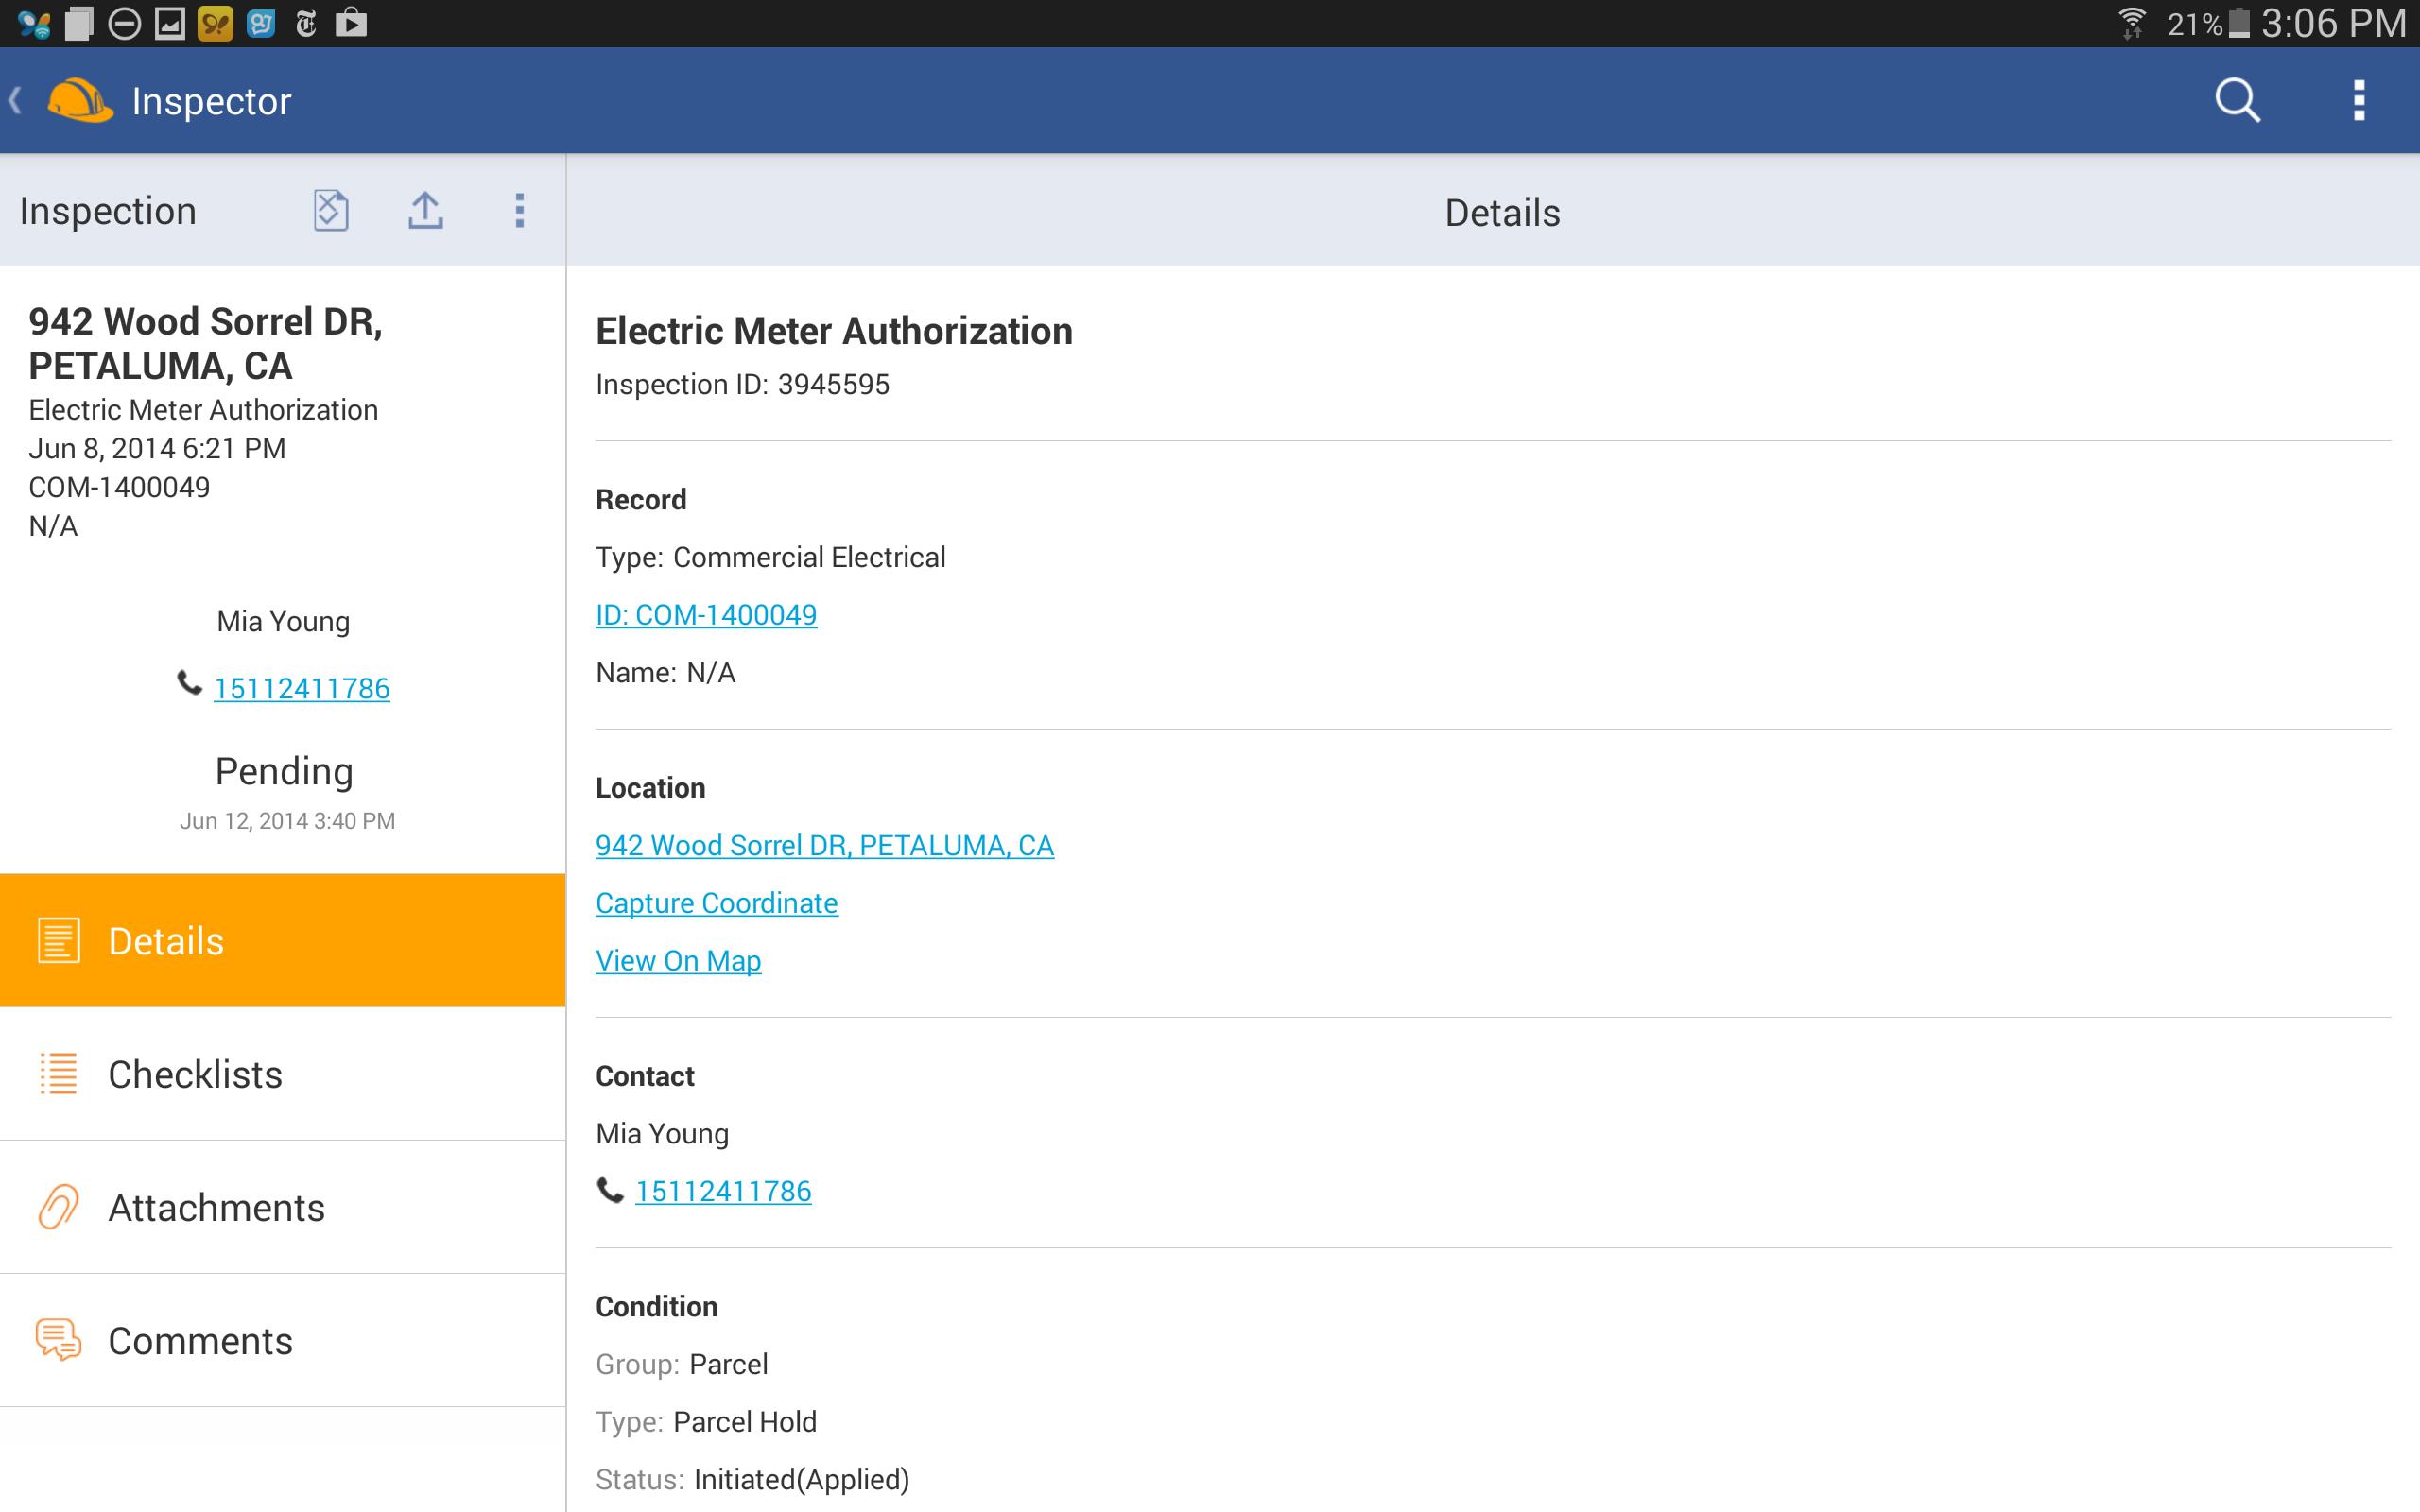Switch to the Checklists tab
Viewport: 2420px width, 1512px height.
283,1074
